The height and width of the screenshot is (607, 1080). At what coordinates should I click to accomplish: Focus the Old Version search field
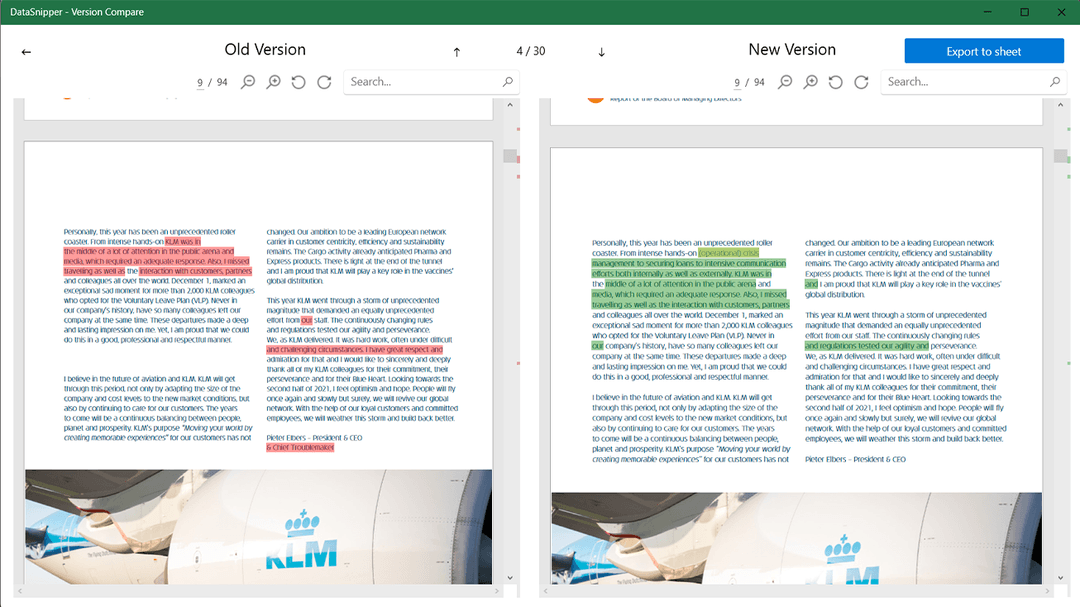tap(420, 82)
